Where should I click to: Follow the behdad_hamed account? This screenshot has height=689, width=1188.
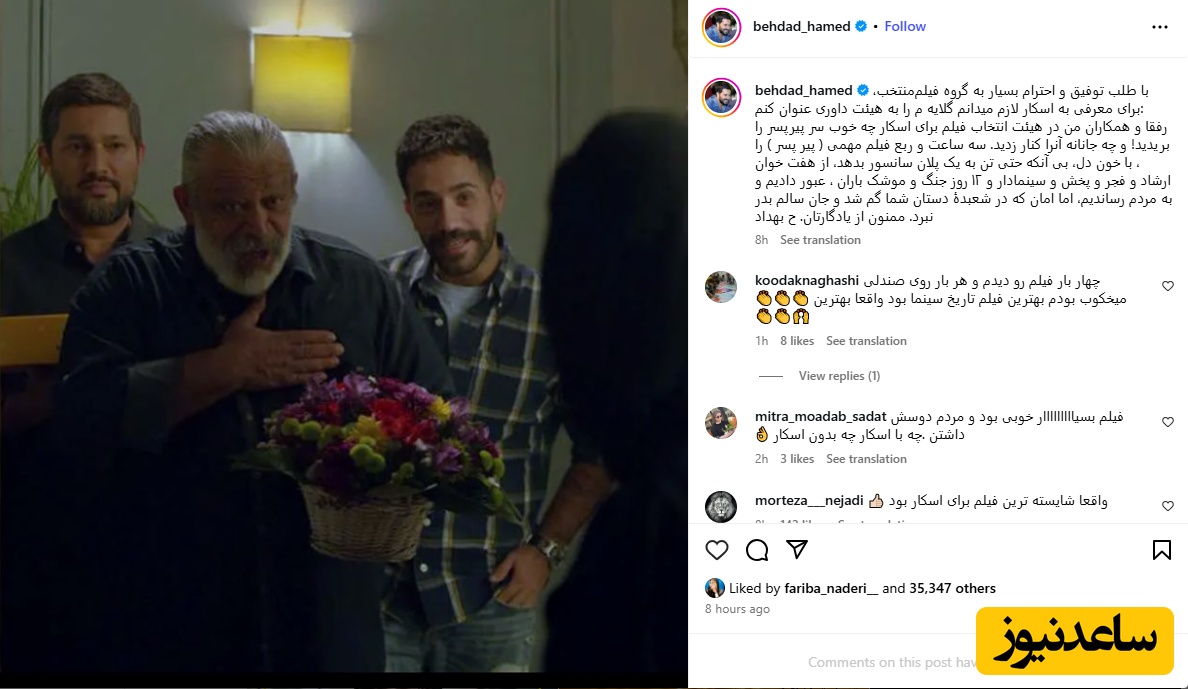pos(905,26)
